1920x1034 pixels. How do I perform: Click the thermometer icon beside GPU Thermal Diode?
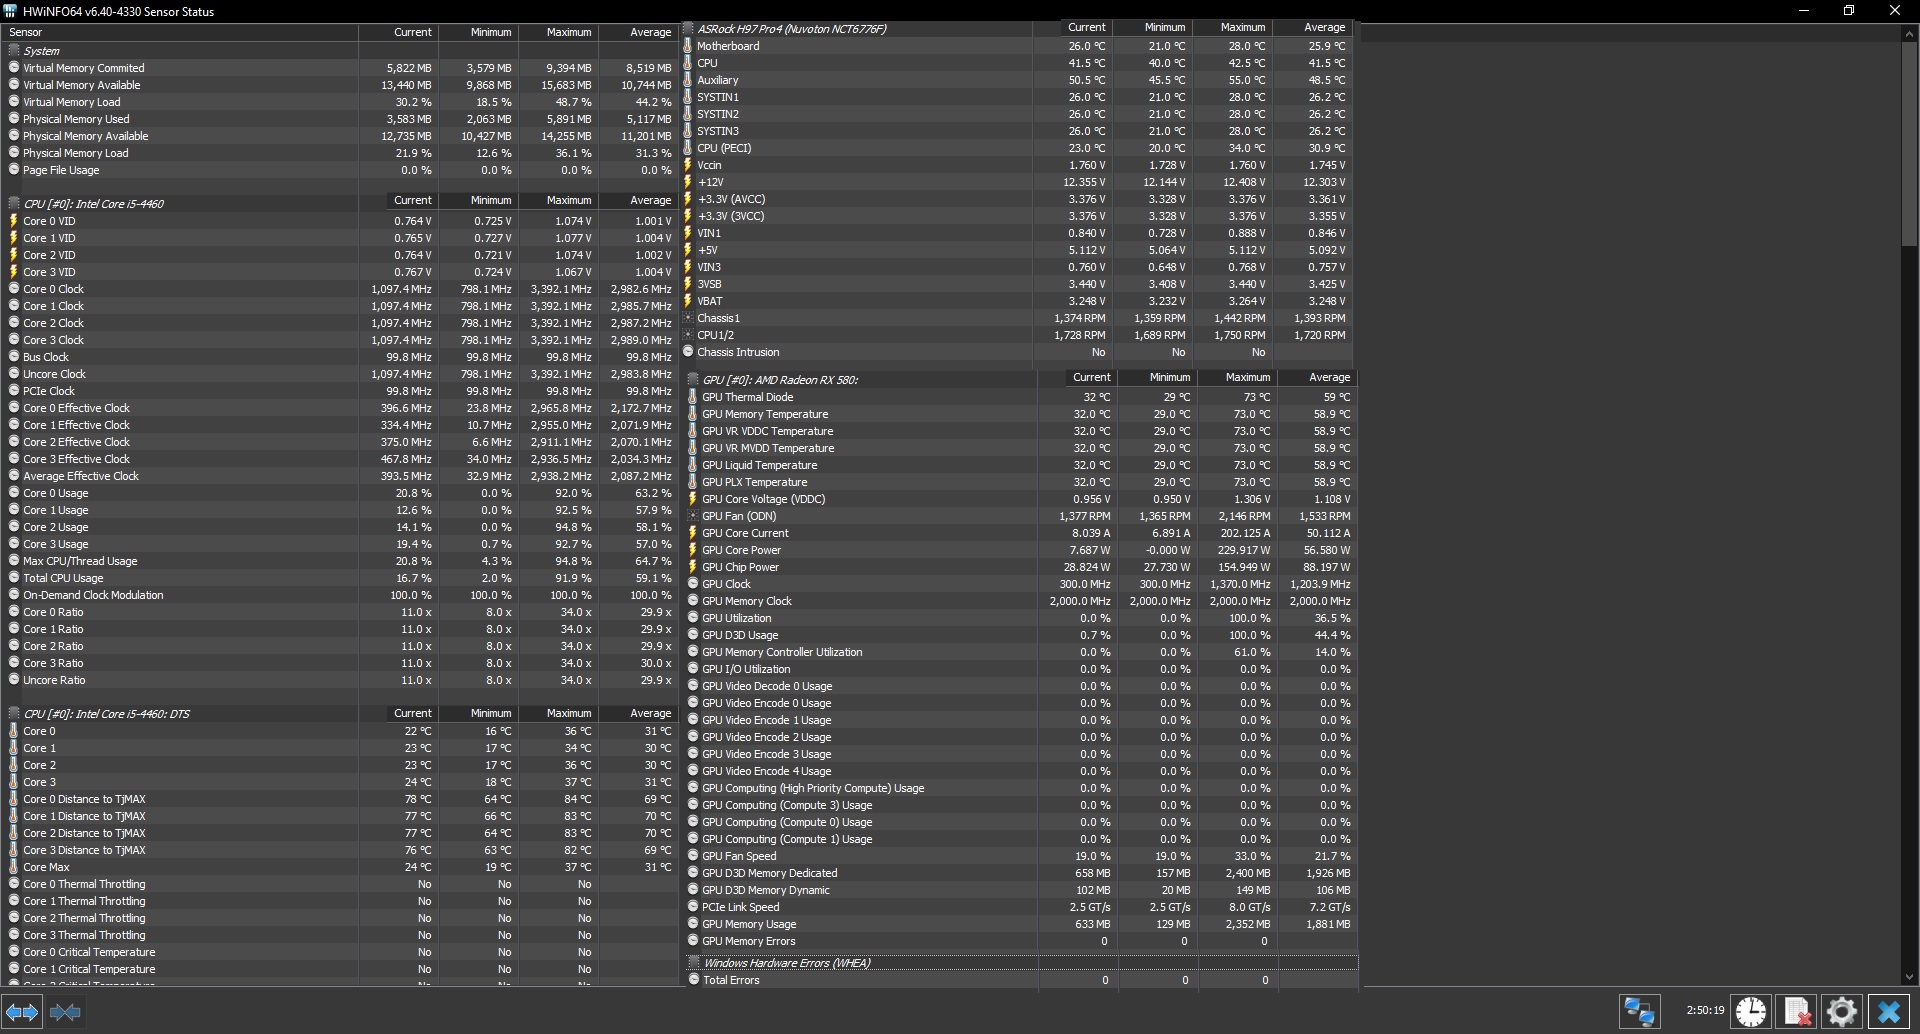[x=693, y=397]
